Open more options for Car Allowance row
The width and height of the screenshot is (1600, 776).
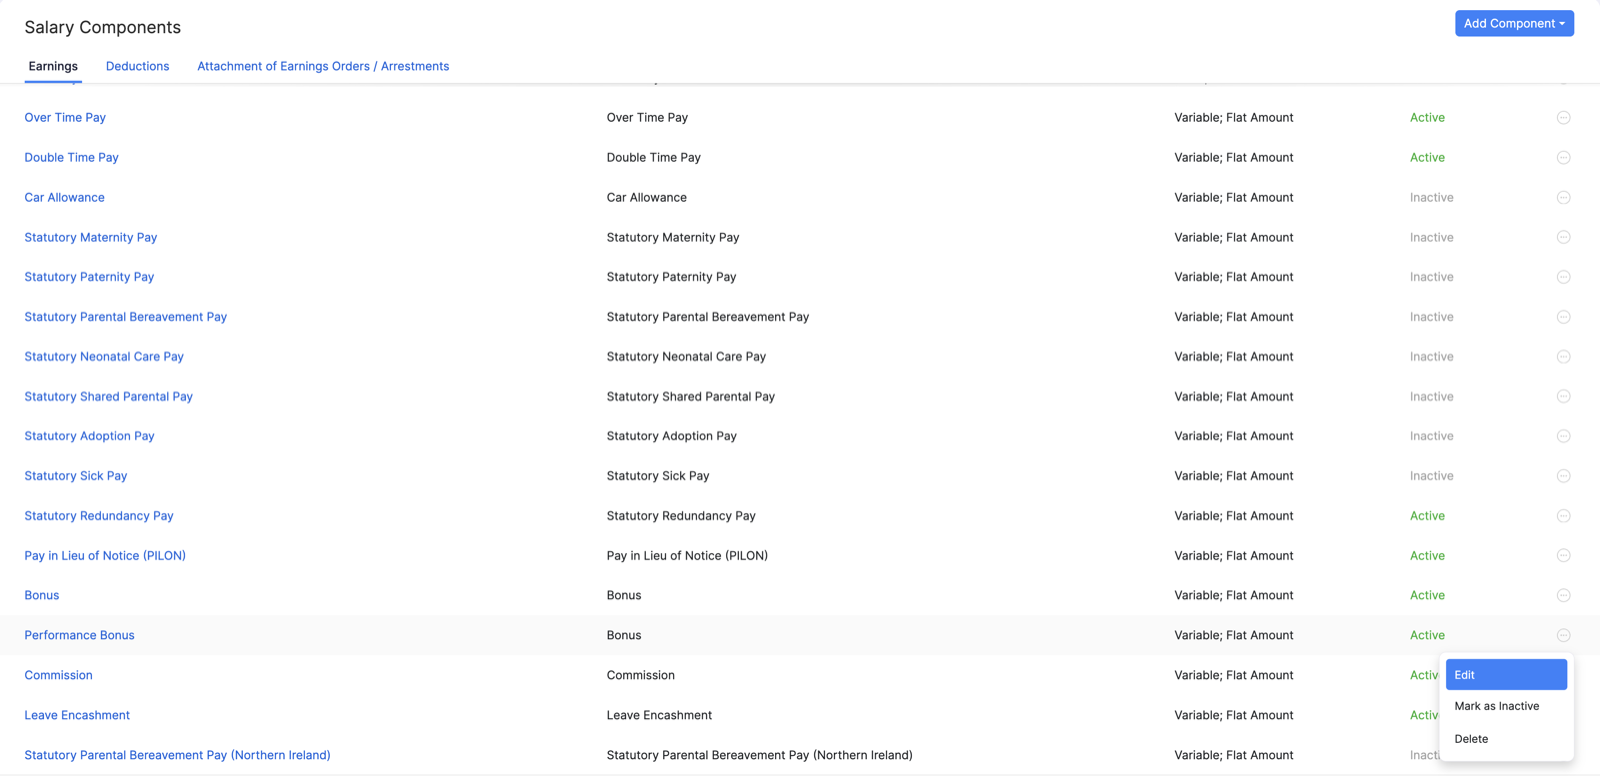[x=1563, y=198]
